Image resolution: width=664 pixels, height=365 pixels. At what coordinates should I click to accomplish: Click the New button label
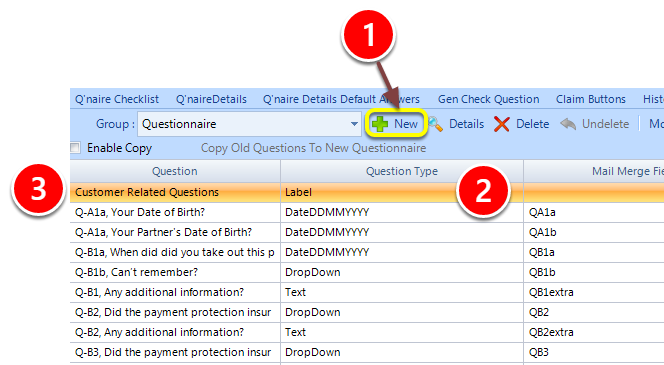point(406,124)
